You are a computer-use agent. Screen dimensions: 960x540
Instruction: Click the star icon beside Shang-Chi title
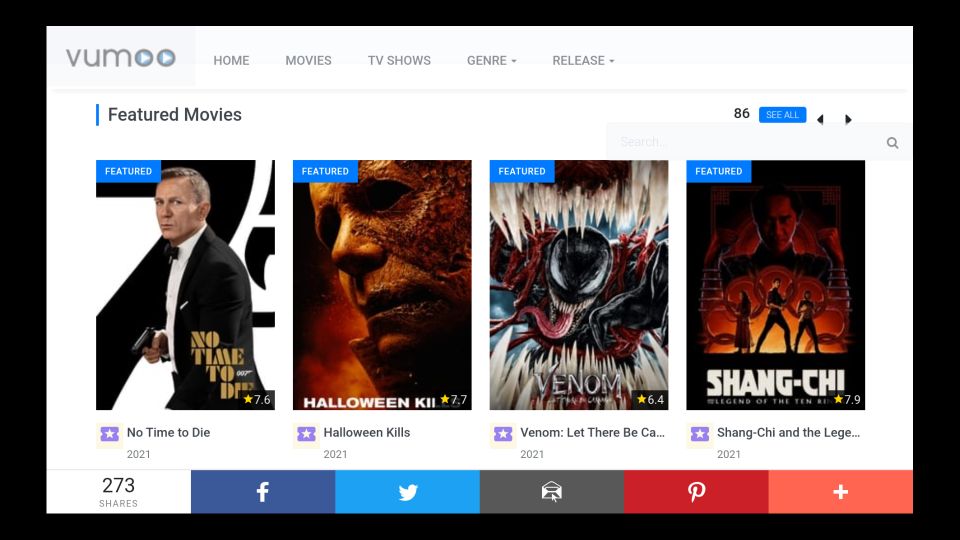pos(700,434)
